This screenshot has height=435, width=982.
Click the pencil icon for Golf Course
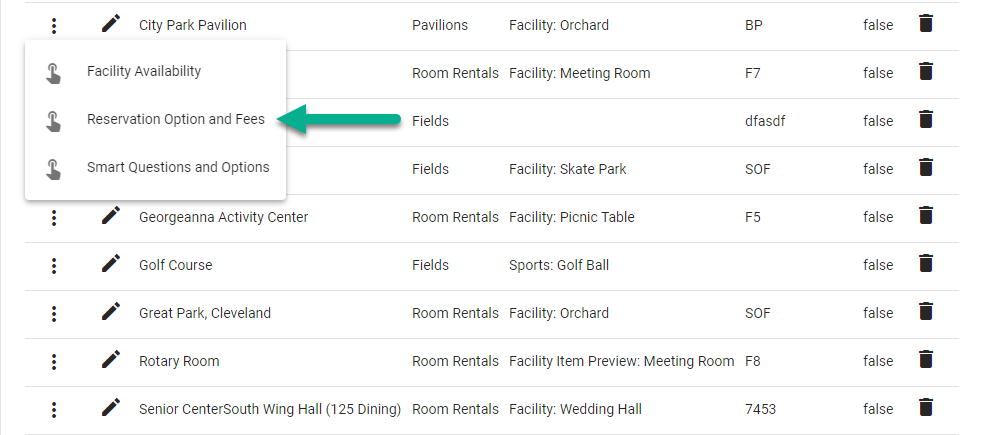point(111,264)
